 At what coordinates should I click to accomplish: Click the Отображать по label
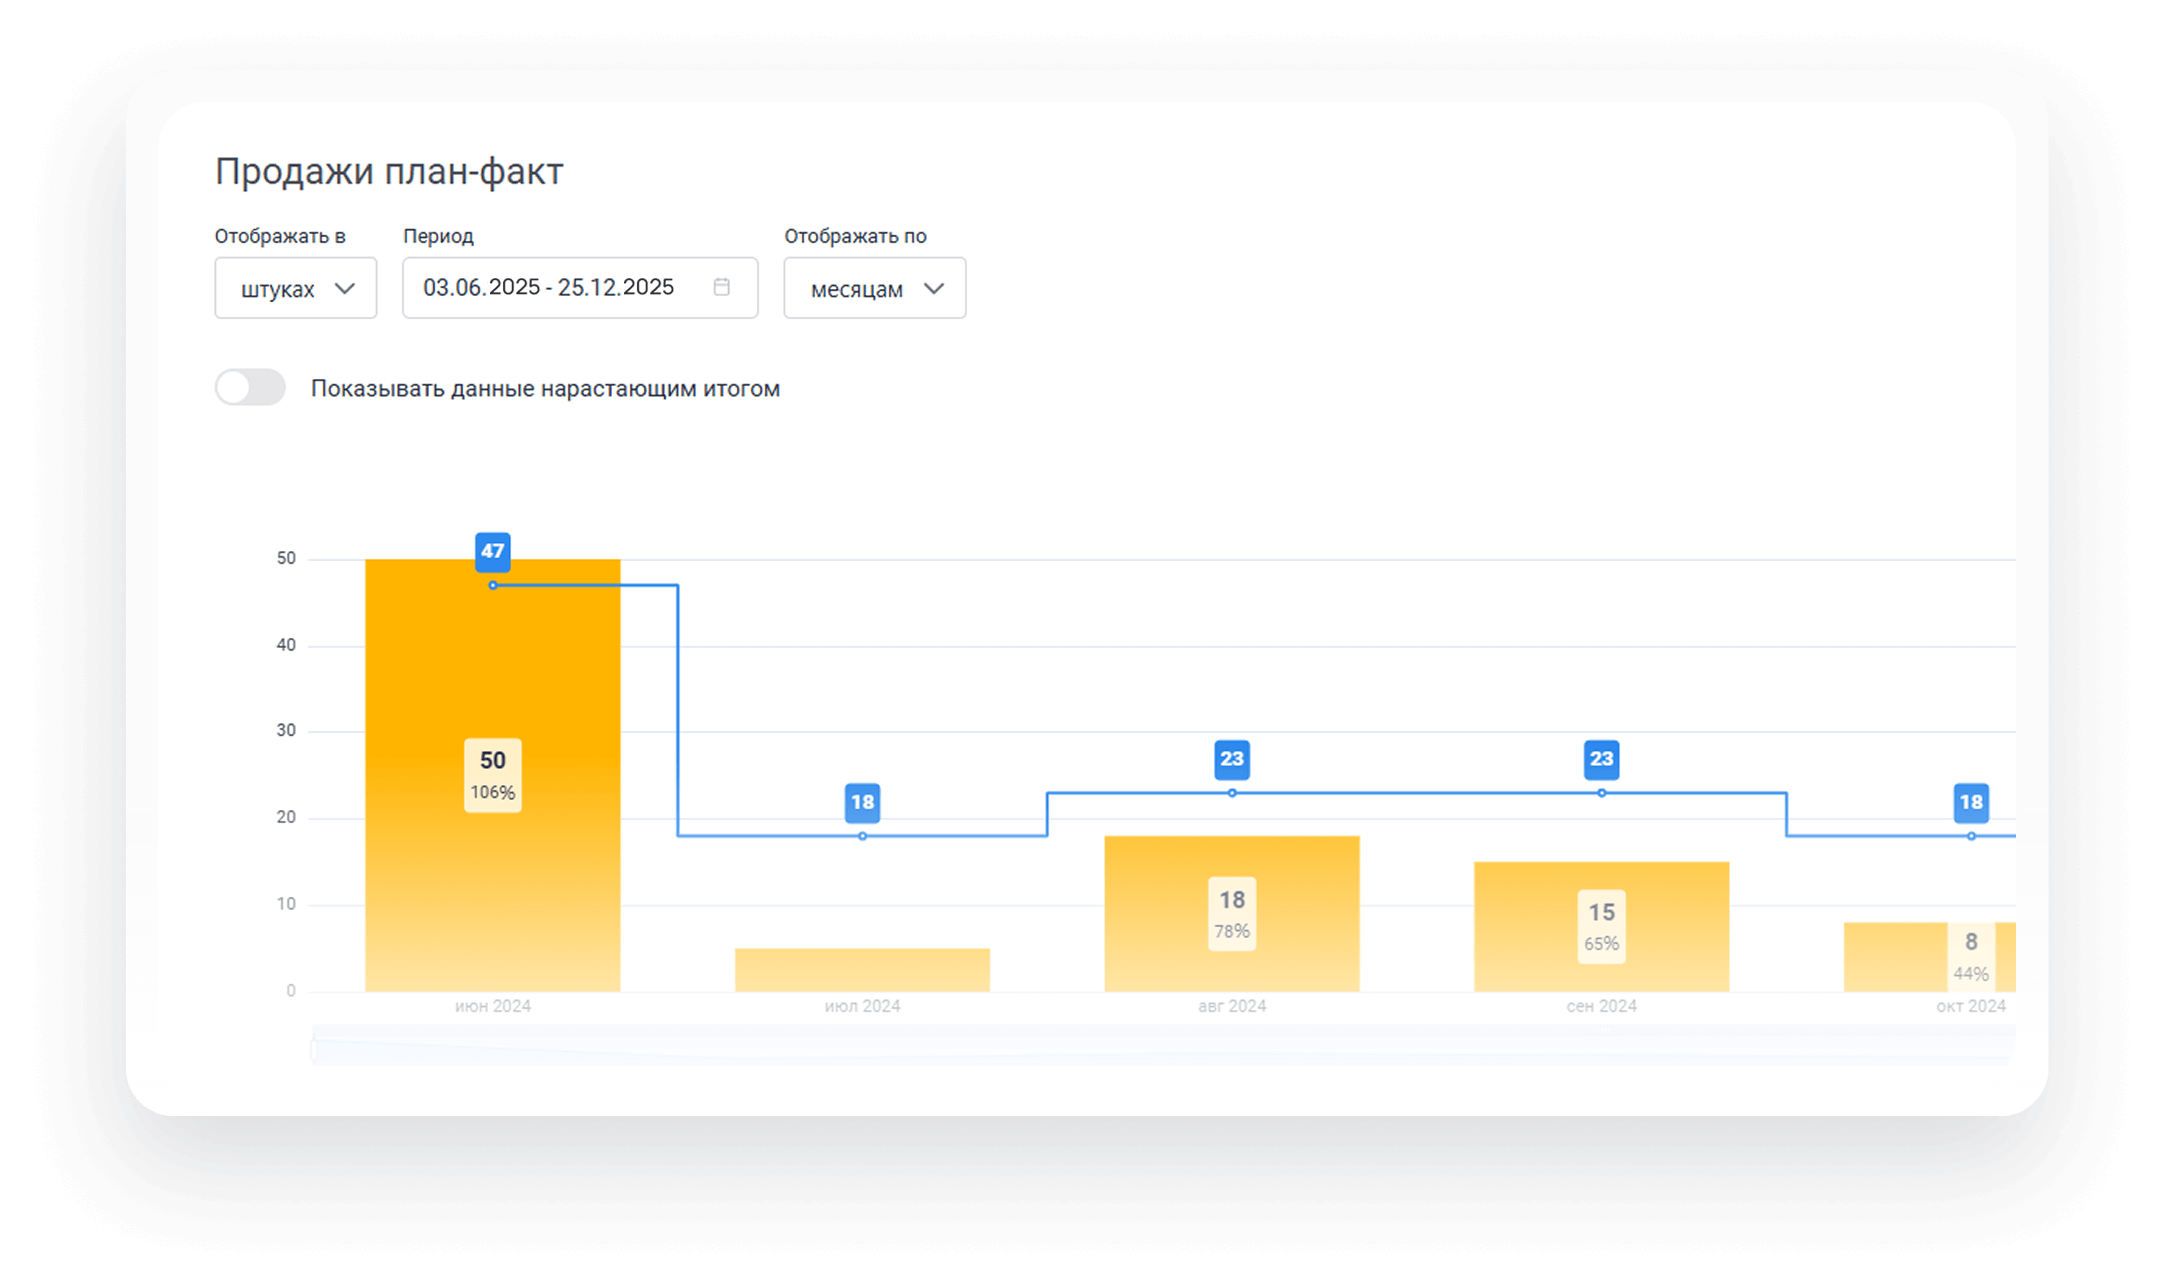pos(855,236)
